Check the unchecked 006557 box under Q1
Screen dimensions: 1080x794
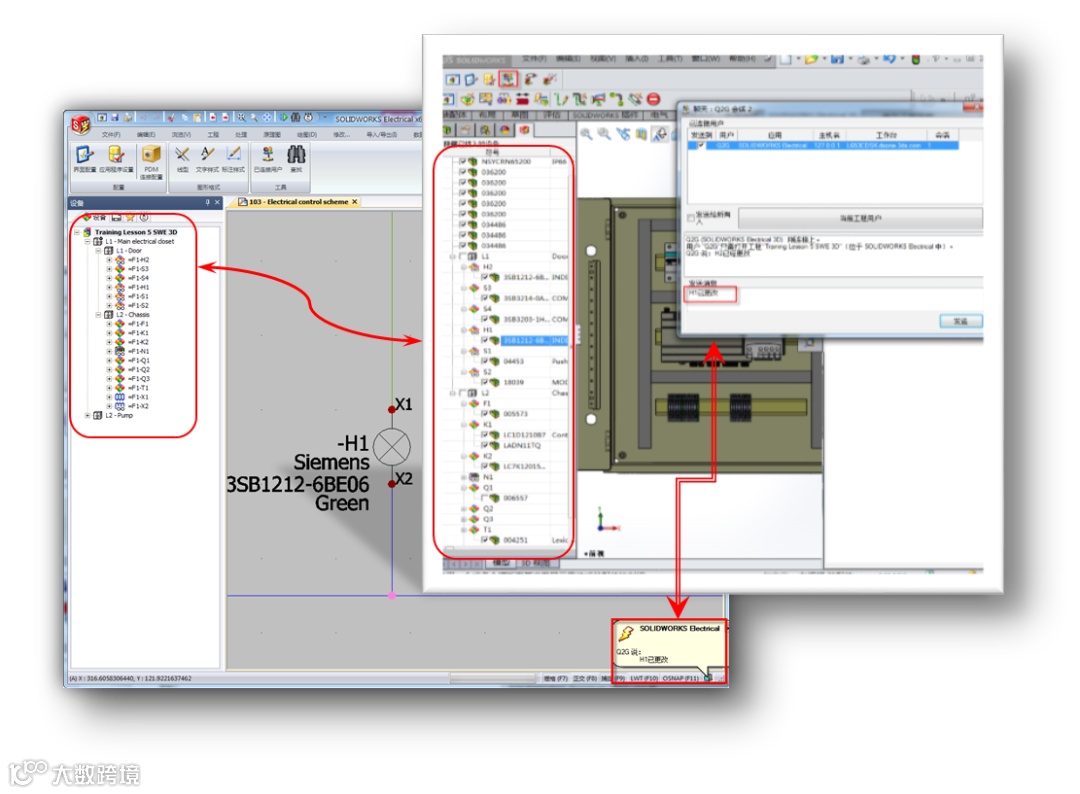click(x=485, y=497)
